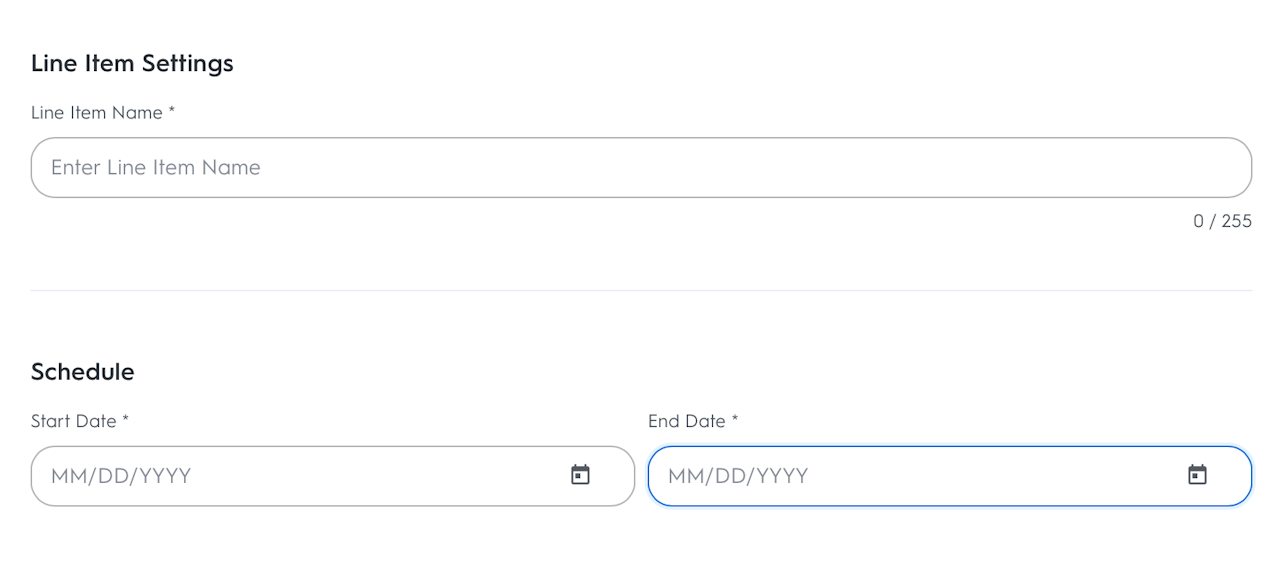
Task: Click the "Line Item Name" field label
Action: [x=97, y=113]
